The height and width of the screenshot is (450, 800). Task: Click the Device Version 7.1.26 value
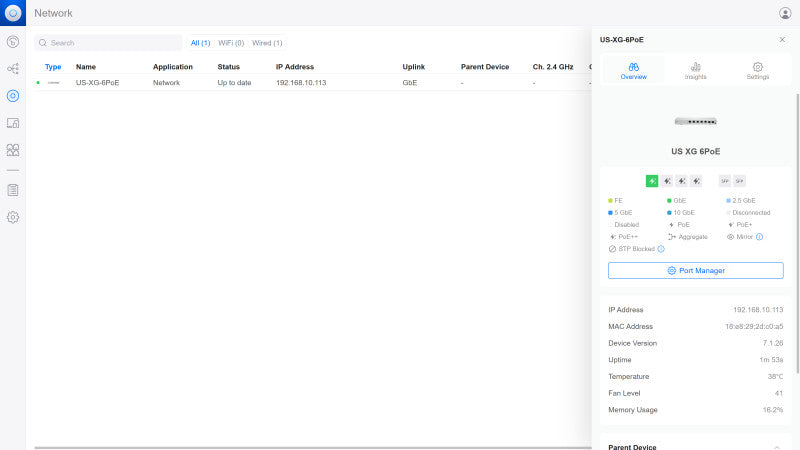pyautogui.click(x=773, y=343)
